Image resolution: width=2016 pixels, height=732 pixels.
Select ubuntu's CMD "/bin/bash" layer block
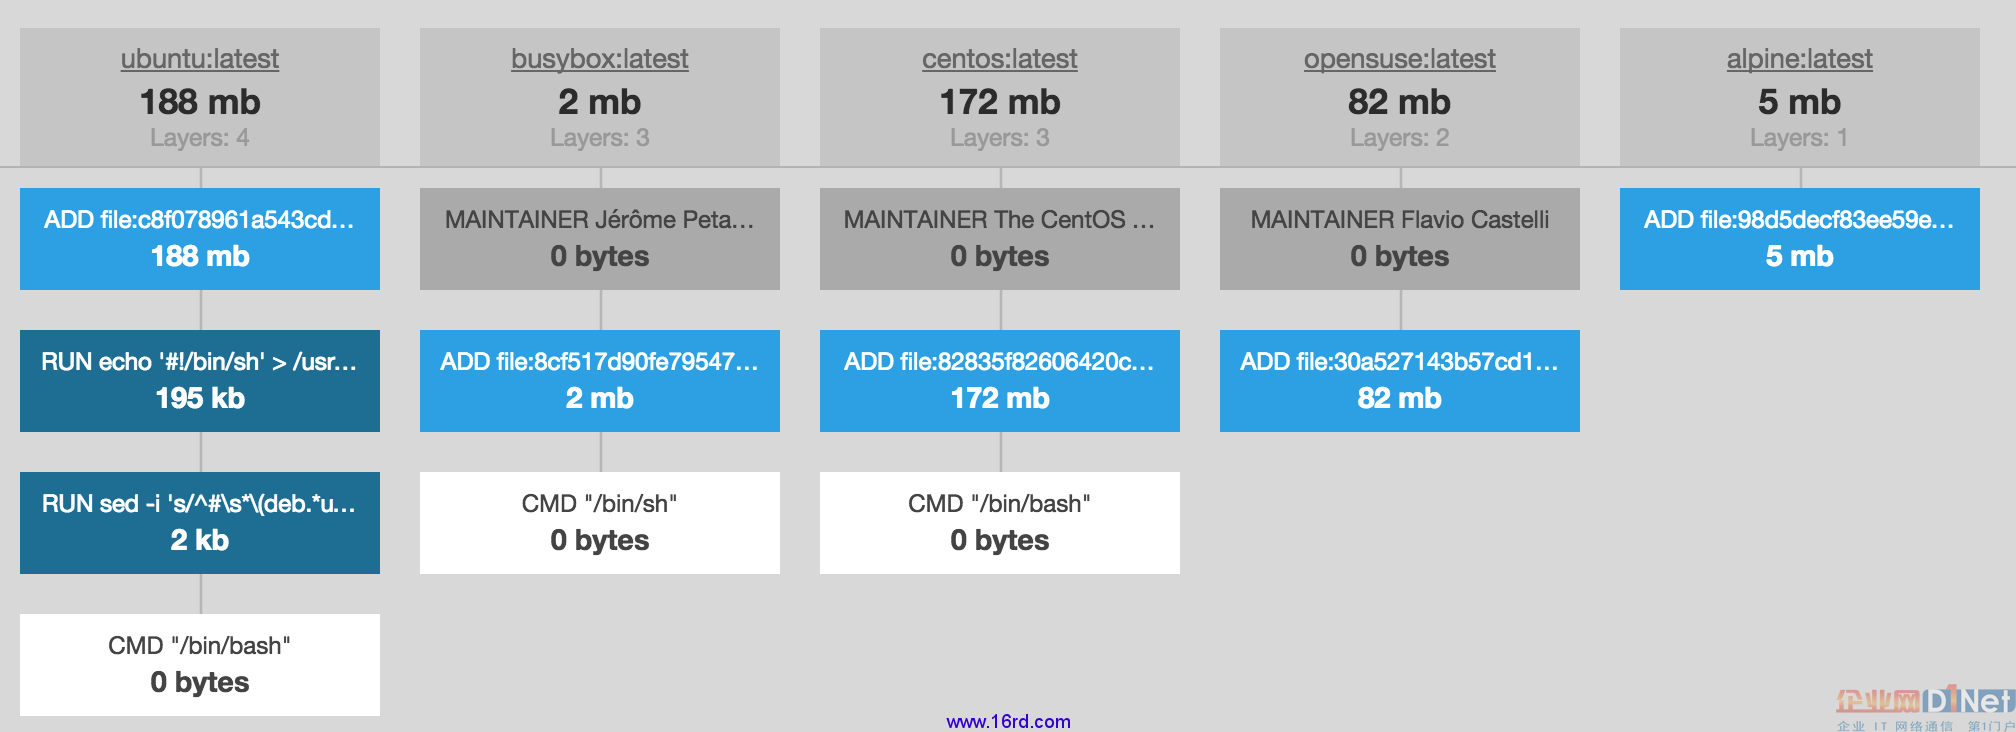(x=200, y=665)
